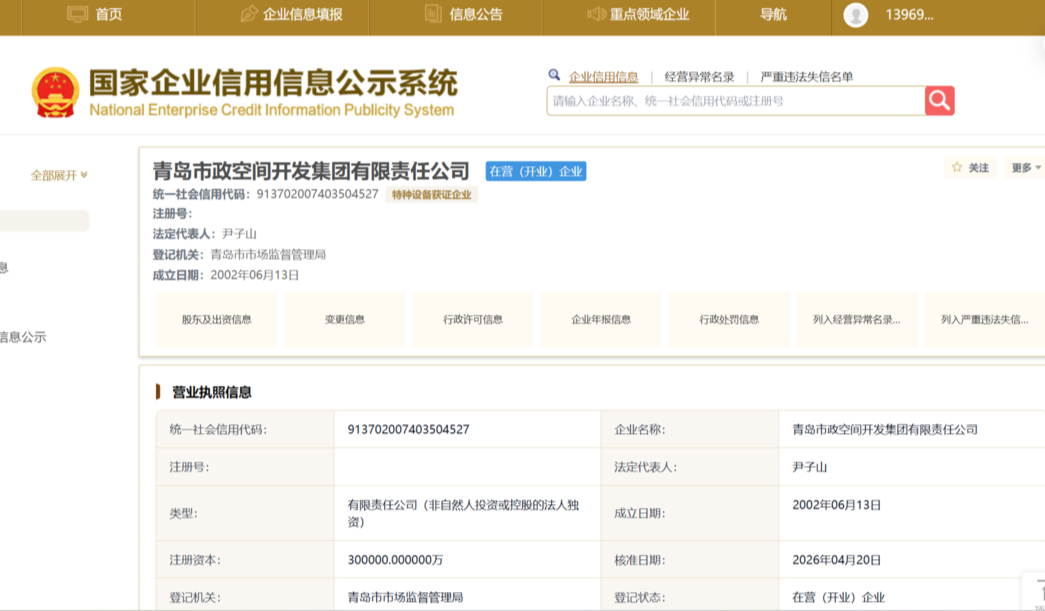Switch to 经营异常名录 search tab
The width and height of the screenshot is (1045, 611).
tap(699, 77)
